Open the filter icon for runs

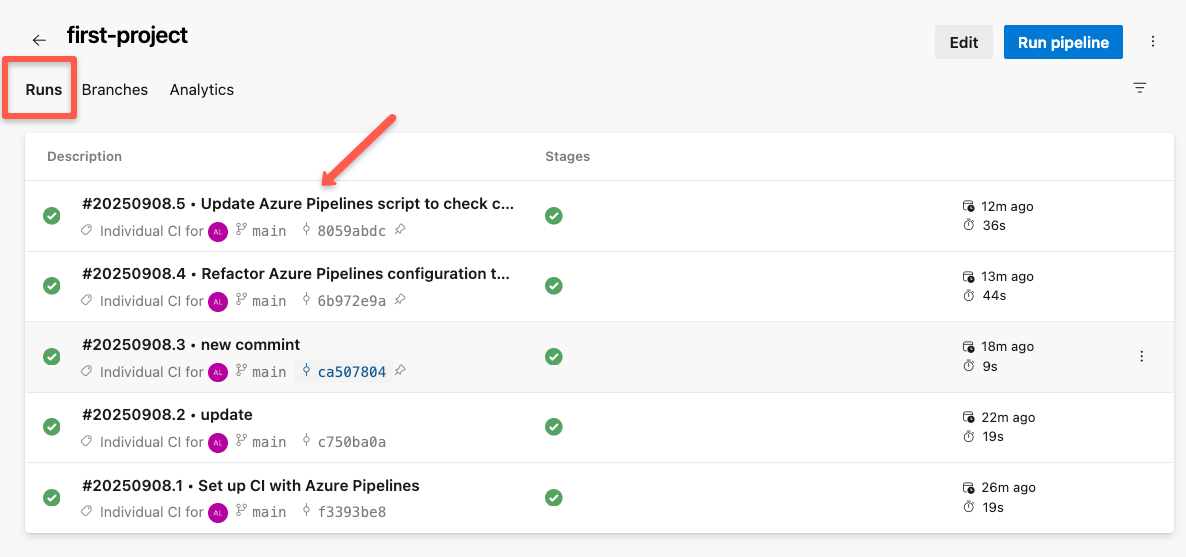click(x=1140, y=88)
